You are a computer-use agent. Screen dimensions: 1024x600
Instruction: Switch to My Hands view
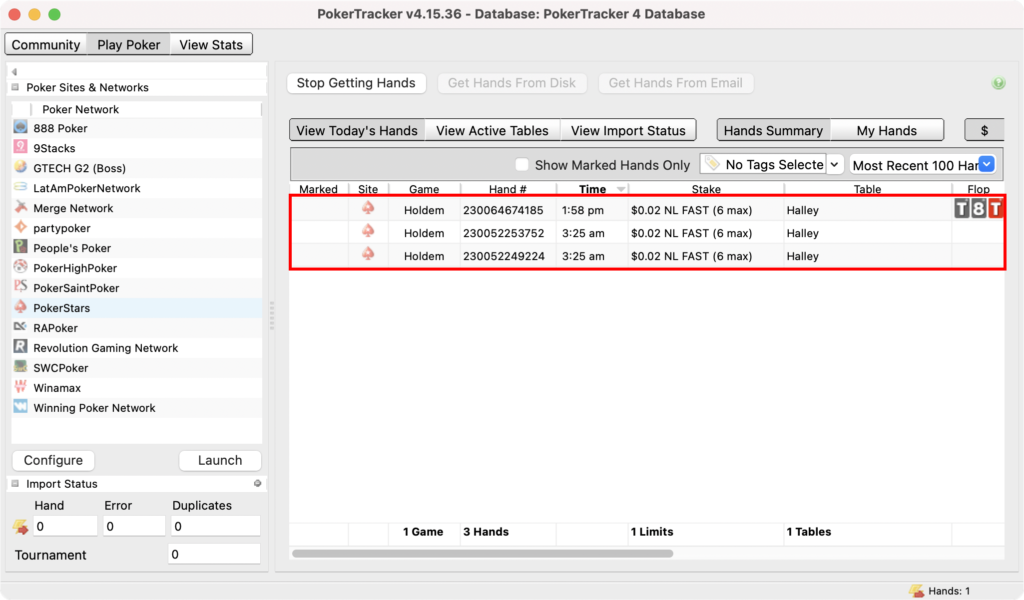coord(887,131)
